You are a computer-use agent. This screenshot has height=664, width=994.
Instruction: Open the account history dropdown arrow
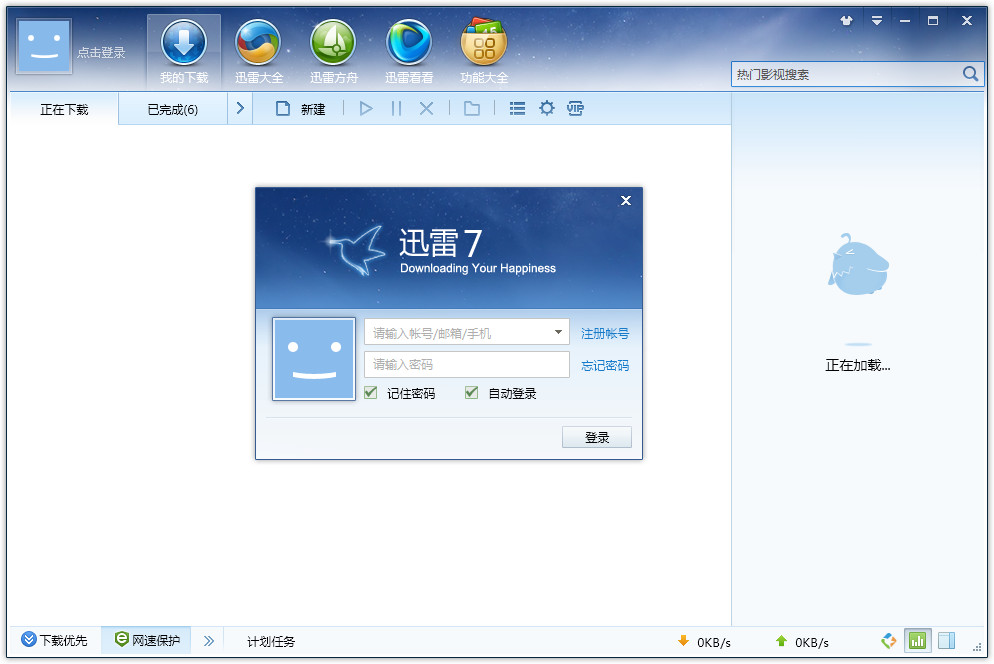click(558, 332)
